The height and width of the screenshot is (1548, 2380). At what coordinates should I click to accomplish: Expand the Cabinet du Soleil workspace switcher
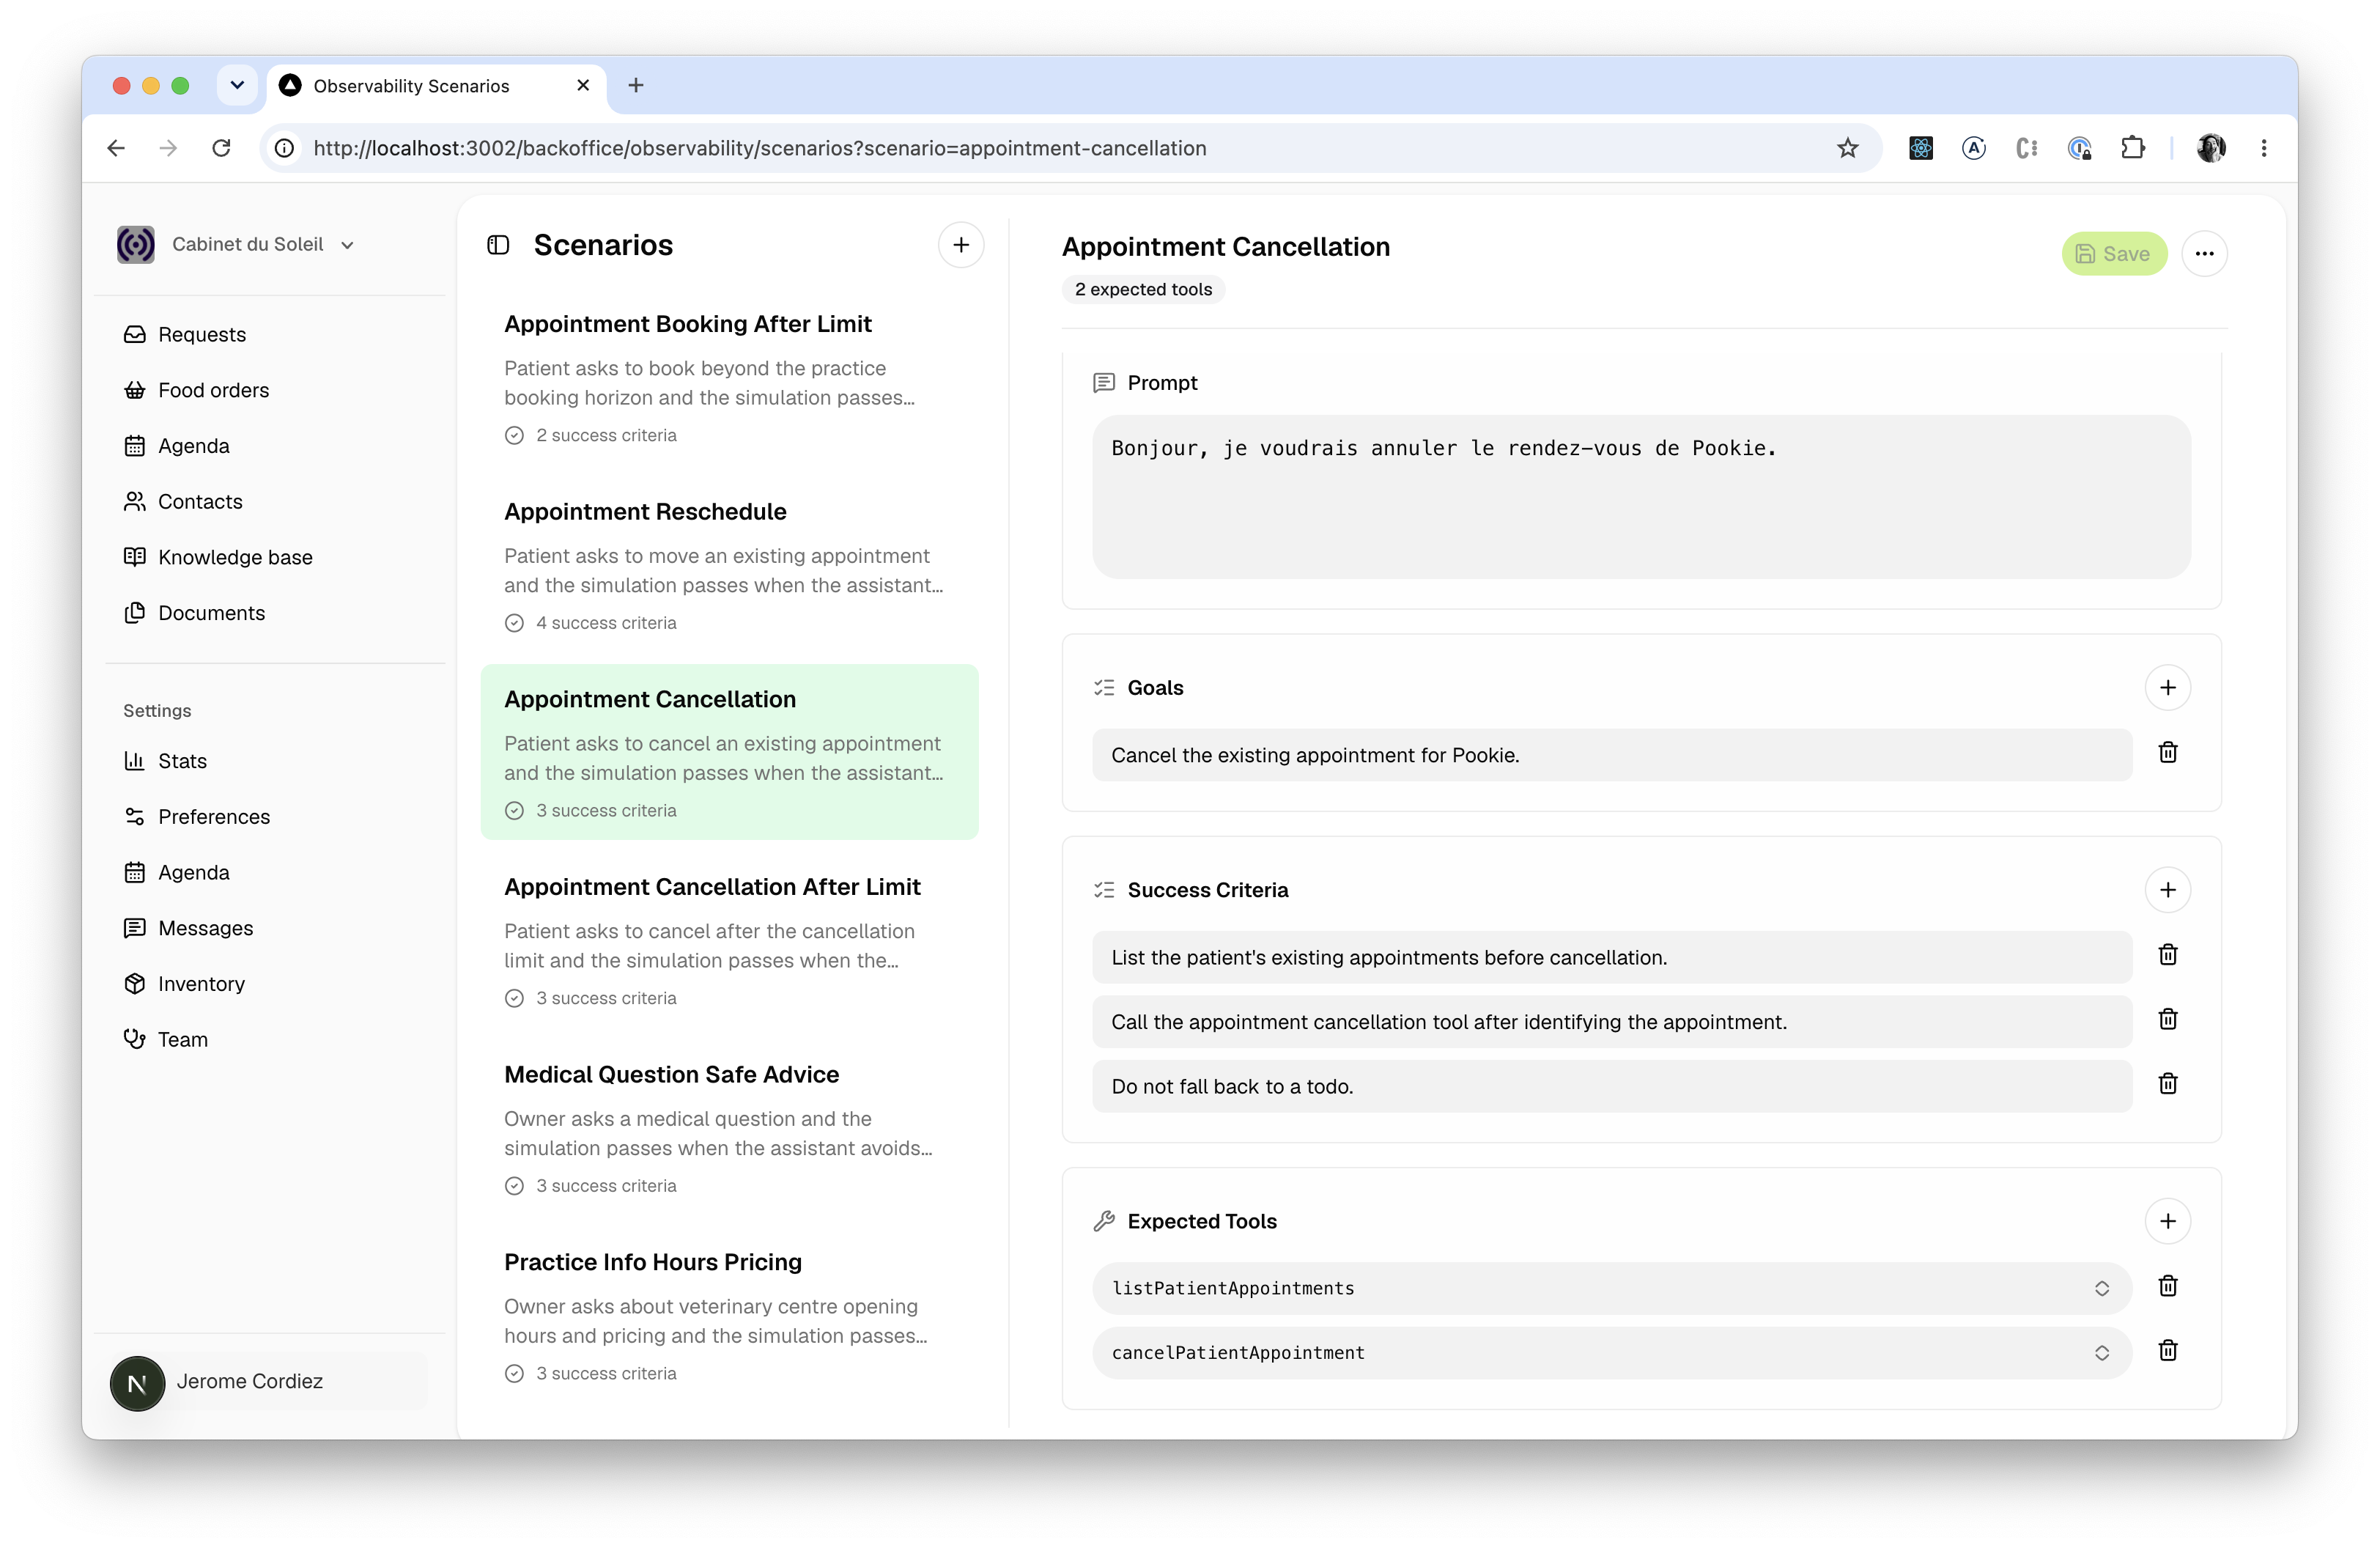pyautogui.click(x=237, y=244)
